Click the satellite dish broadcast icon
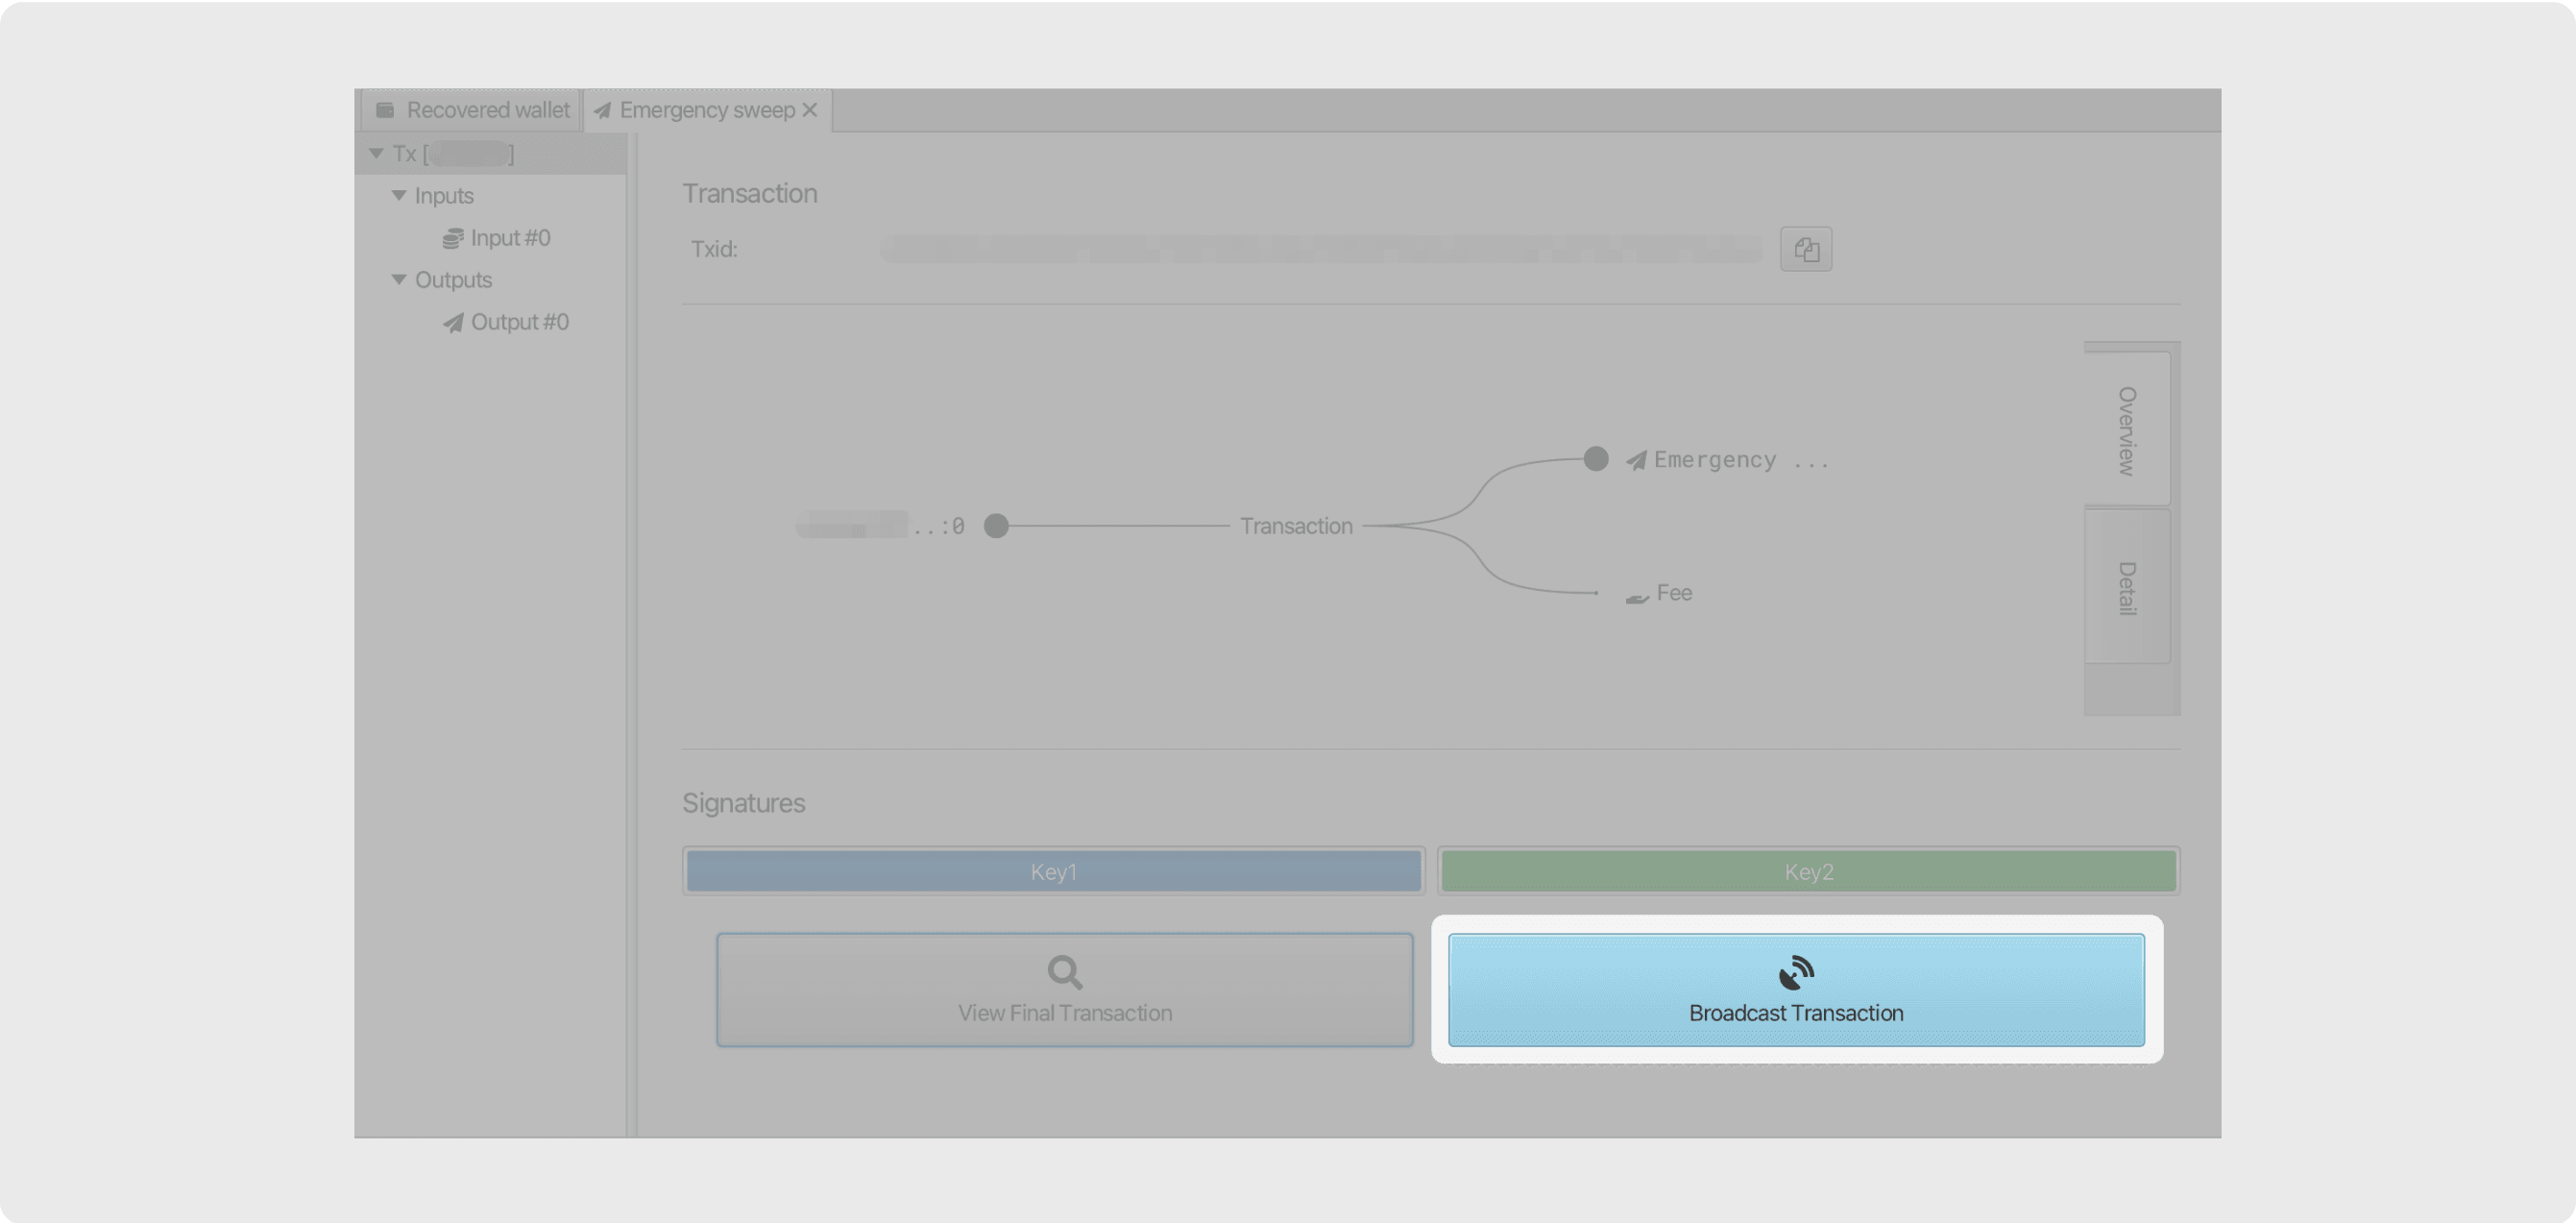This screenshot has height=1223, width=2576. (x=1796, y=972)
